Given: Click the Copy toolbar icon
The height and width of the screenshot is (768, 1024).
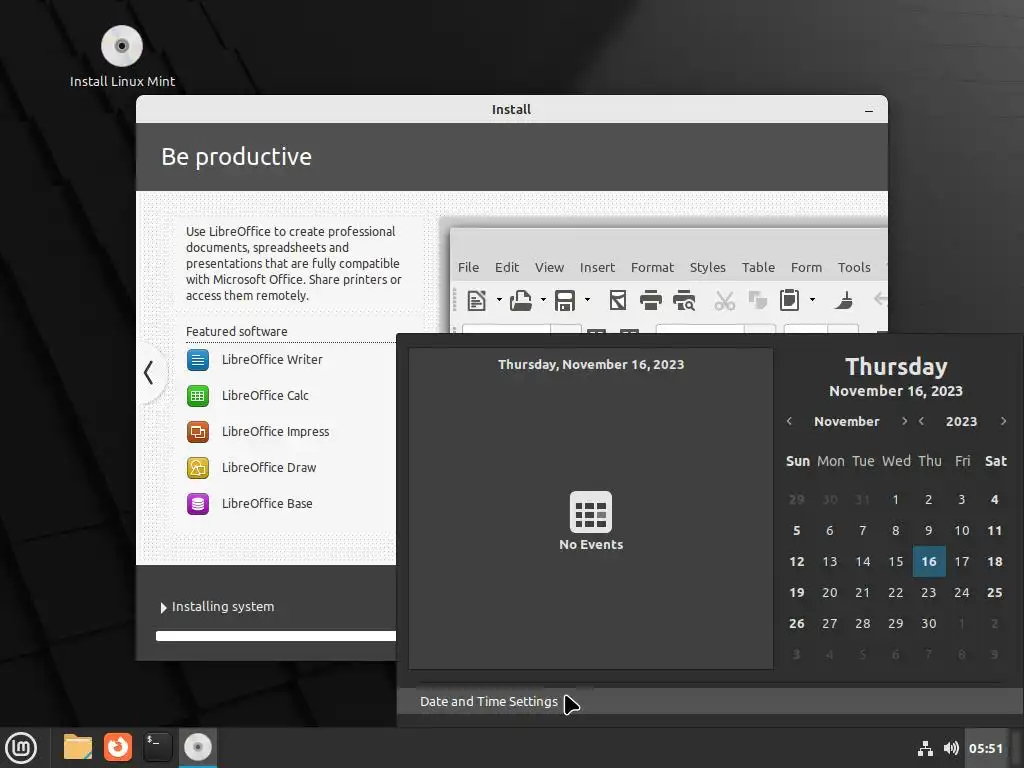Looking at the screenshot, I should point(757,300).
